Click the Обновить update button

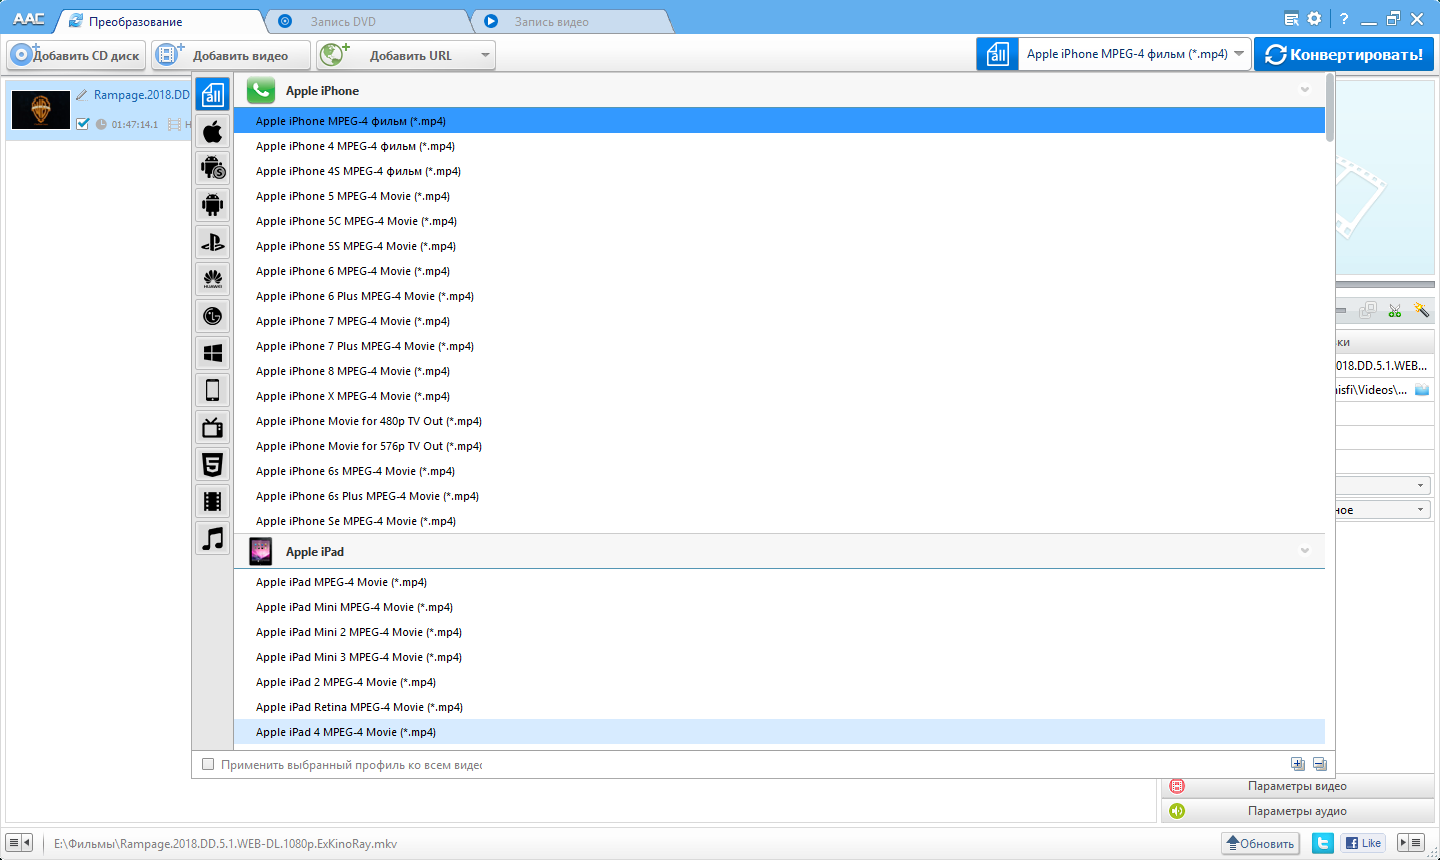[1260, 843]
